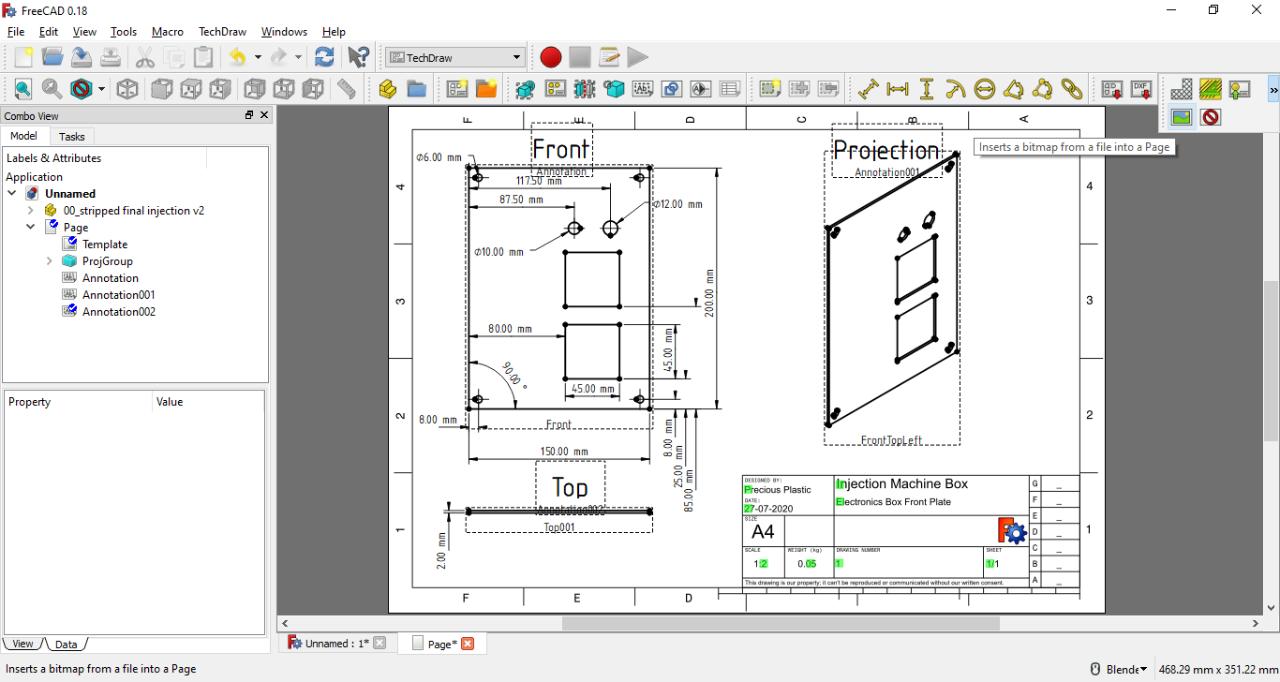The height and width of the screenshot is (682, 1280).
Task: Click the Fit all view icon
Action: (22, 90)
